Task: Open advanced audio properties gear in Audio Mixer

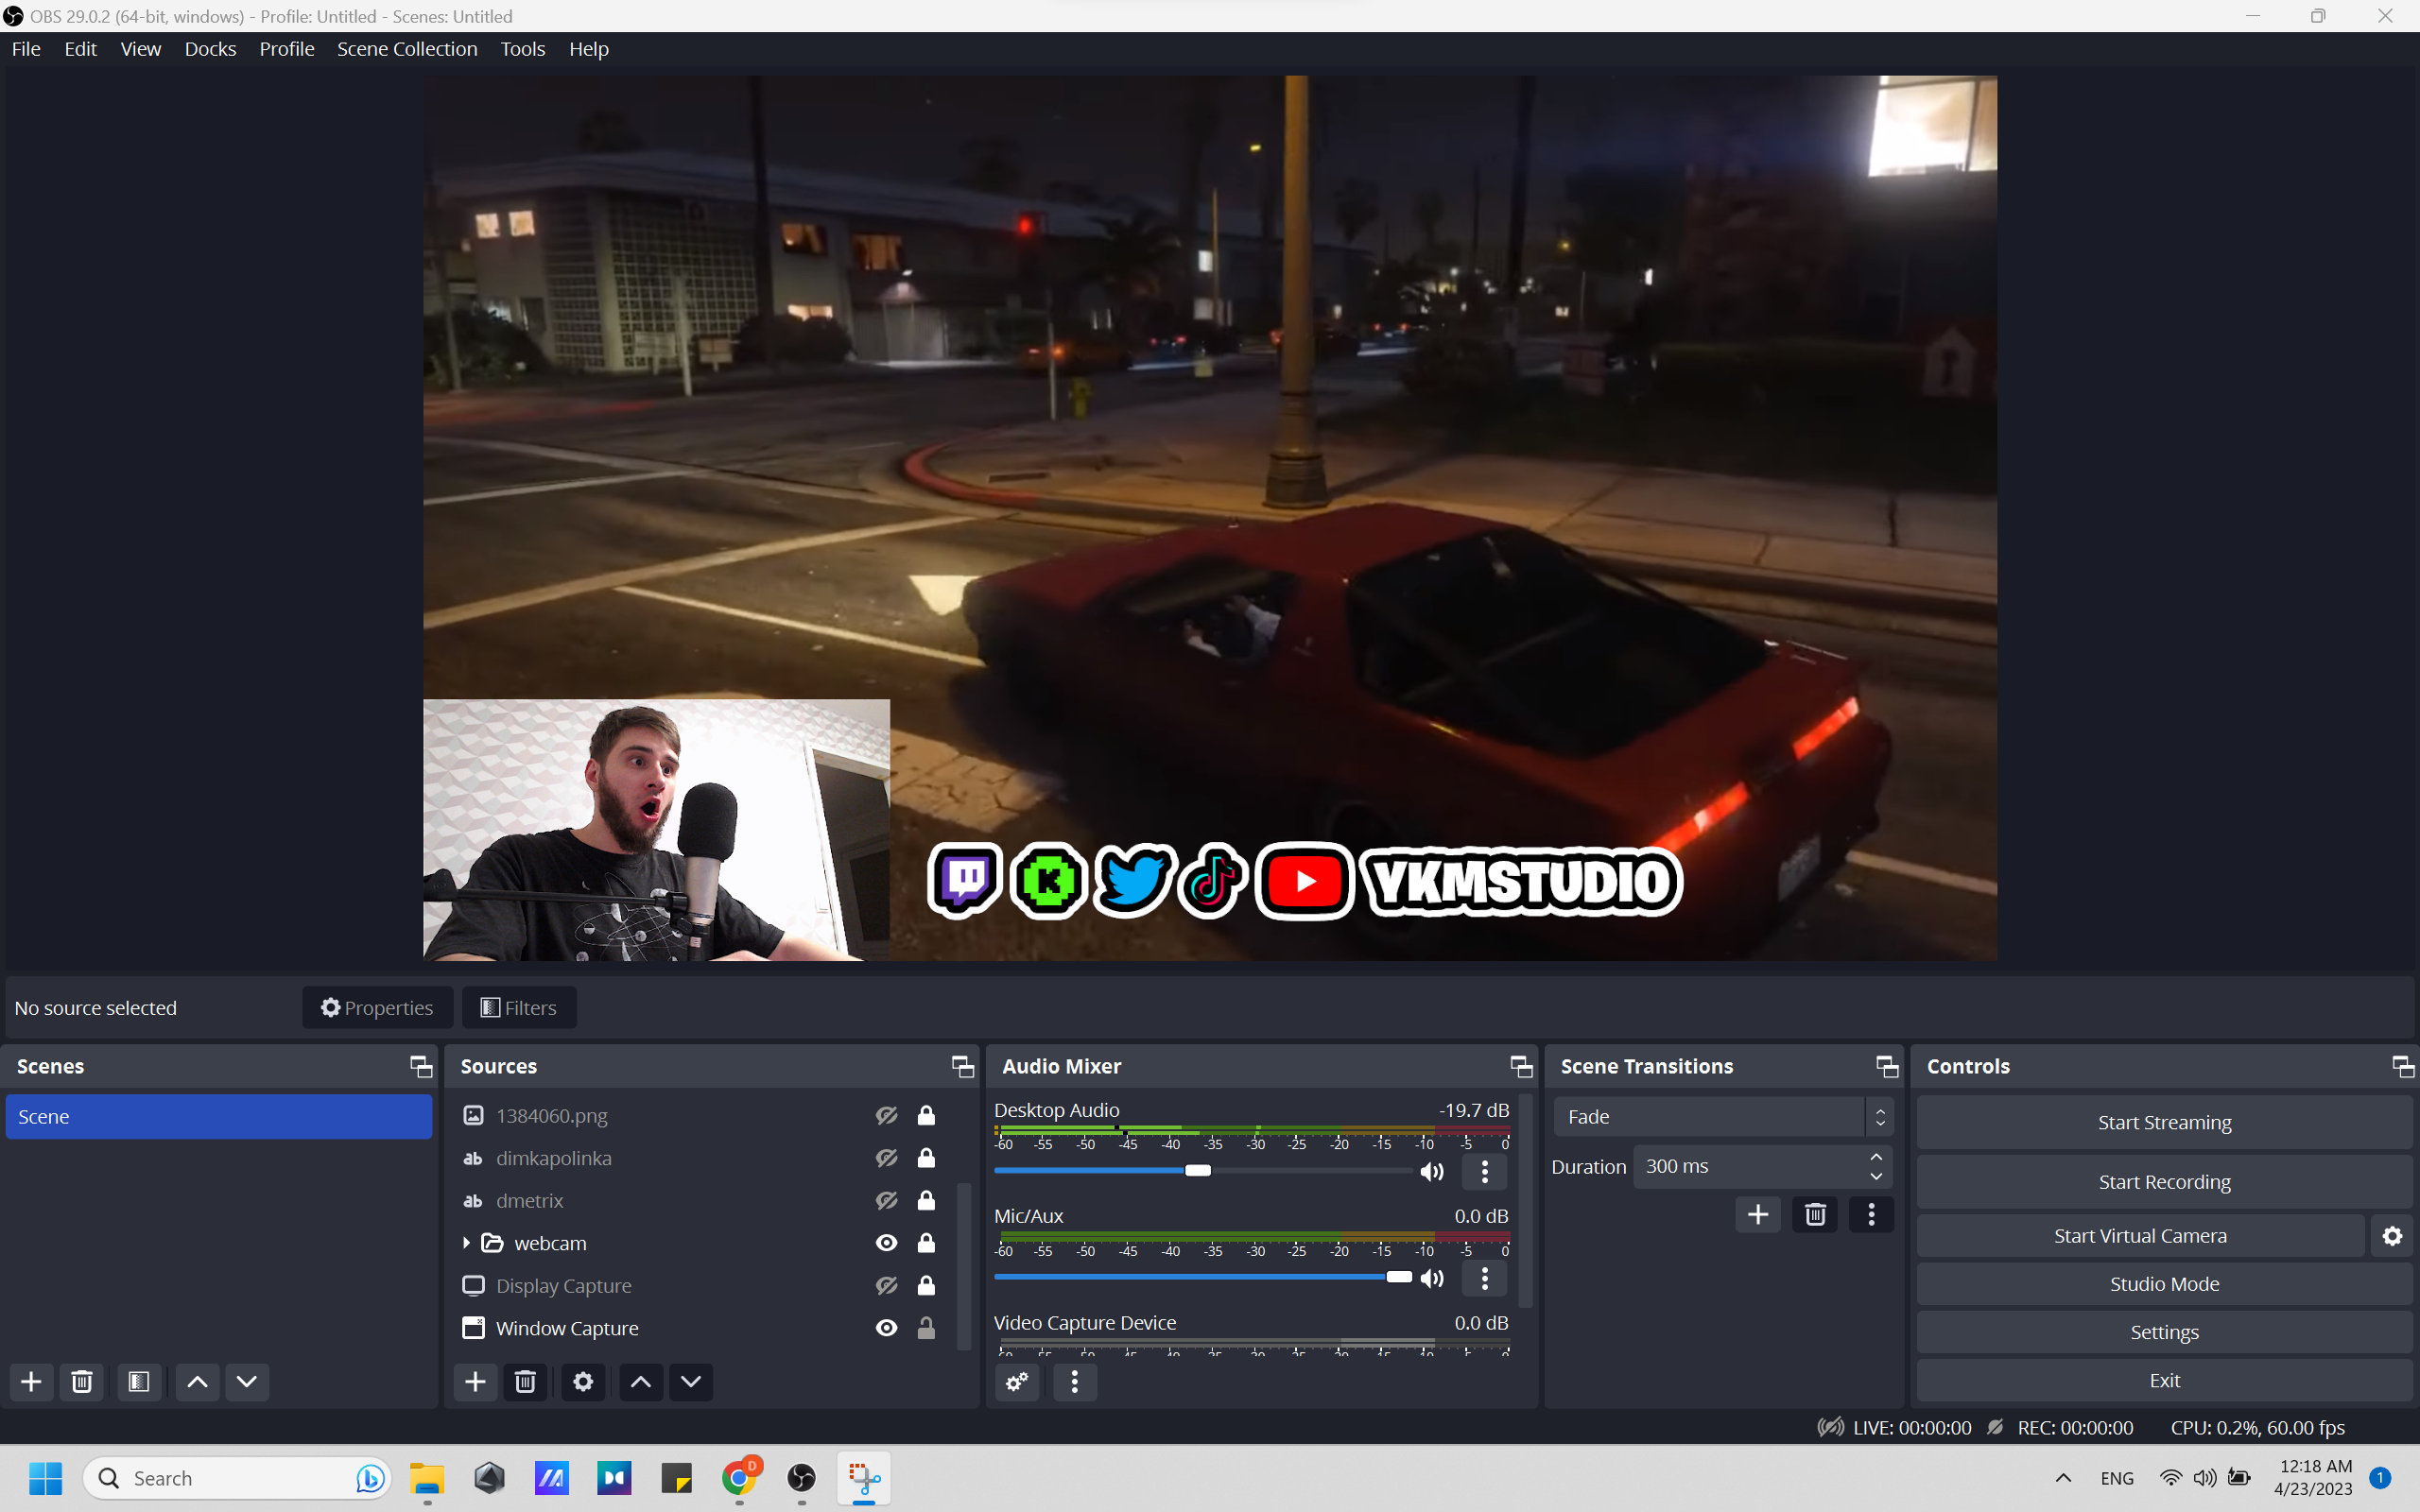Action: 1016,1382
